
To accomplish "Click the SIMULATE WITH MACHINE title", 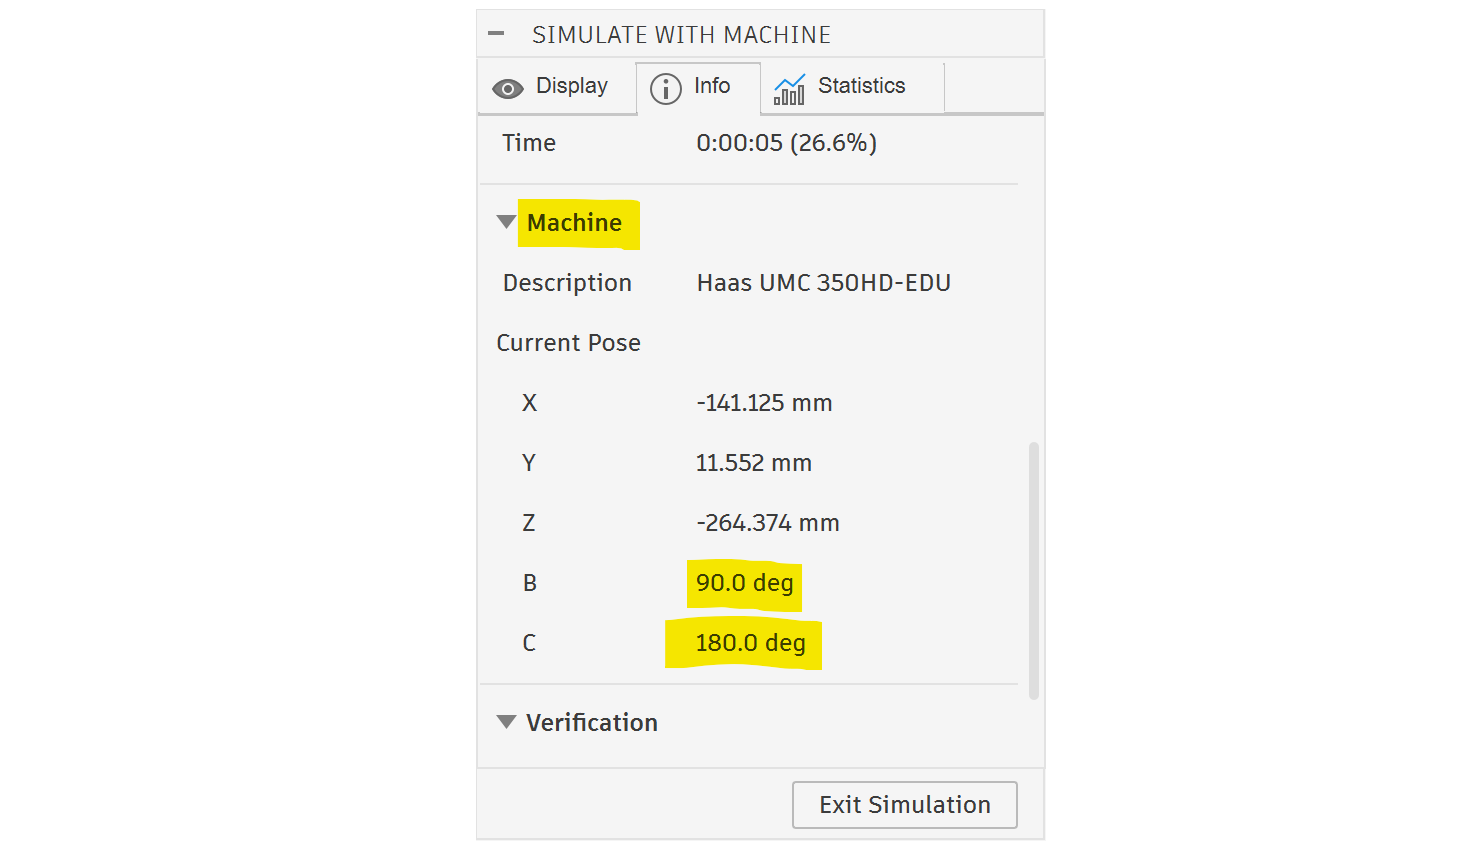I will pos(681,35).
